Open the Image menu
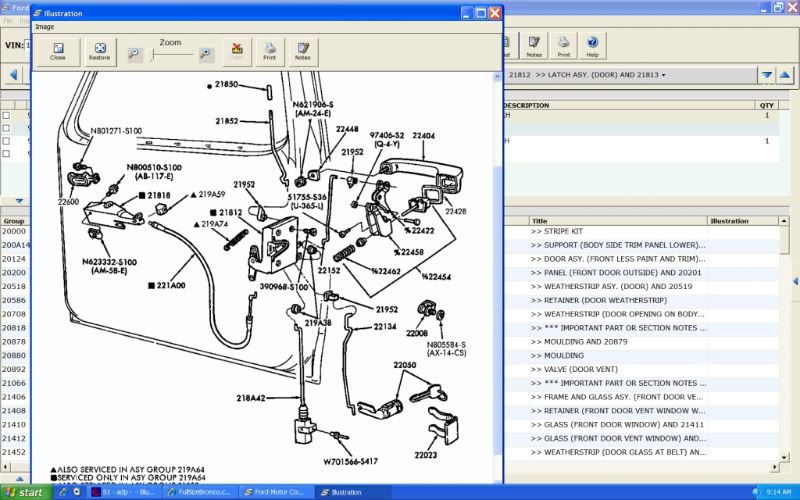 pyautogui.click(x=45, y=27)
